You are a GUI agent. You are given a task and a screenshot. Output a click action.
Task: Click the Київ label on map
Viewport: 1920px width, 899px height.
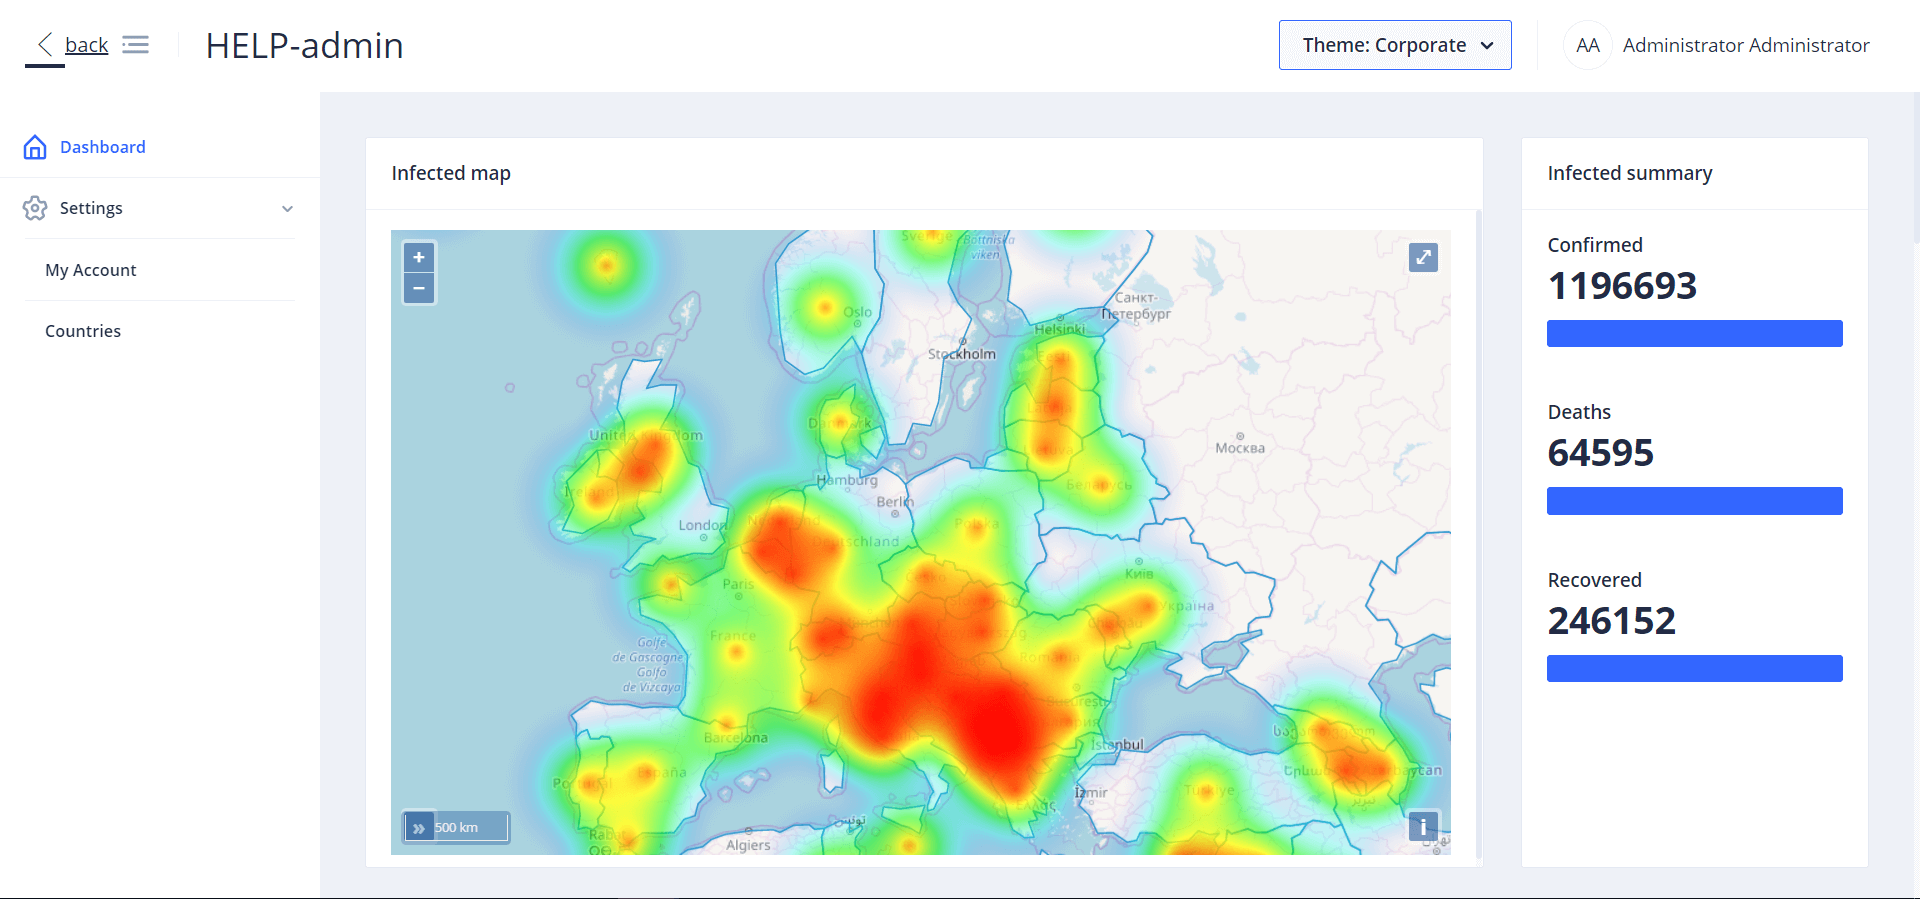pyautogui.click(x=1139, y=573)
